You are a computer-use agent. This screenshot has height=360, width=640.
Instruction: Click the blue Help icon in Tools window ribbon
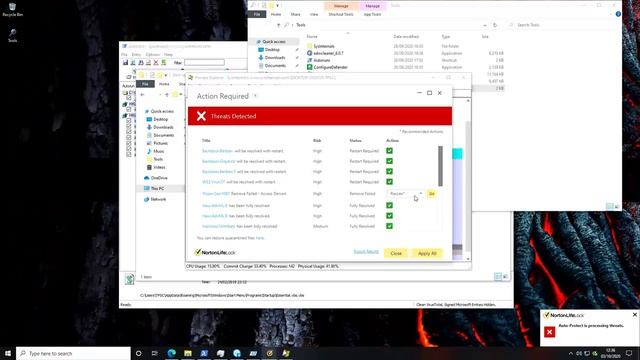tap(618, 14)
